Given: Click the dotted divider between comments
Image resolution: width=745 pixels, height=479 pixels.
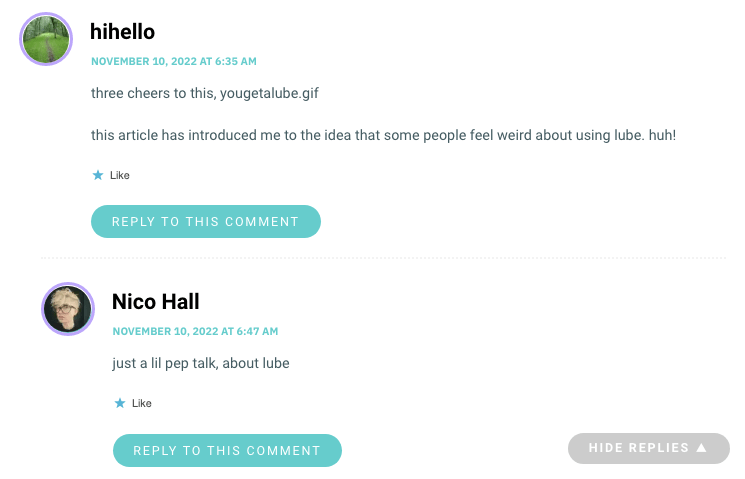Looking at the screenshot, I should (x=383, y=258).
